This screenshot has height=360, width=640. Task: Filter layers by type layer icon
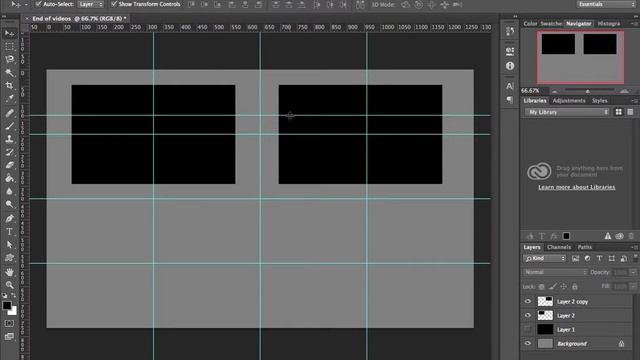[x=599, y=258]
